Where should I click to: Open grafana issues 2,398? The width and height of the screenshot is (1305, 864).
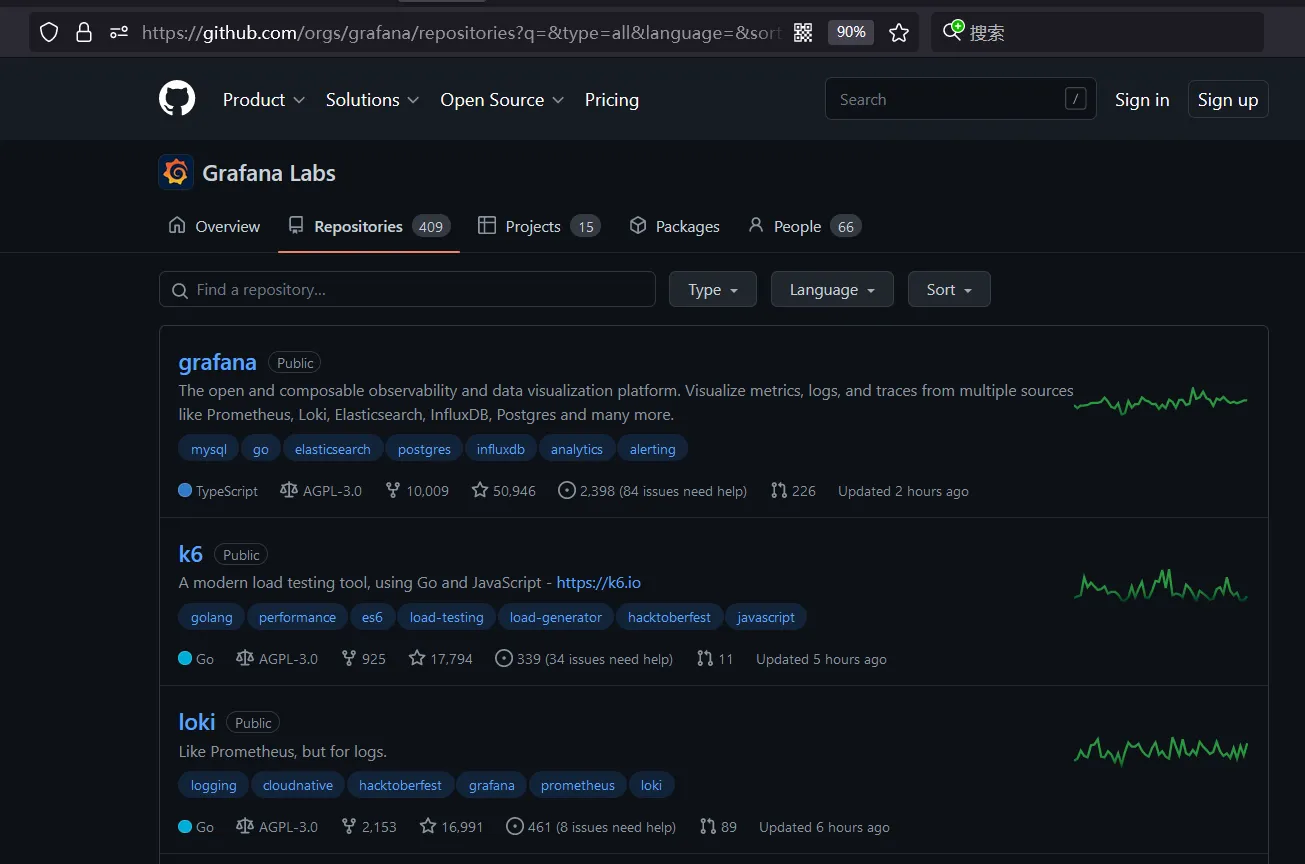click(x=652, y=491)
